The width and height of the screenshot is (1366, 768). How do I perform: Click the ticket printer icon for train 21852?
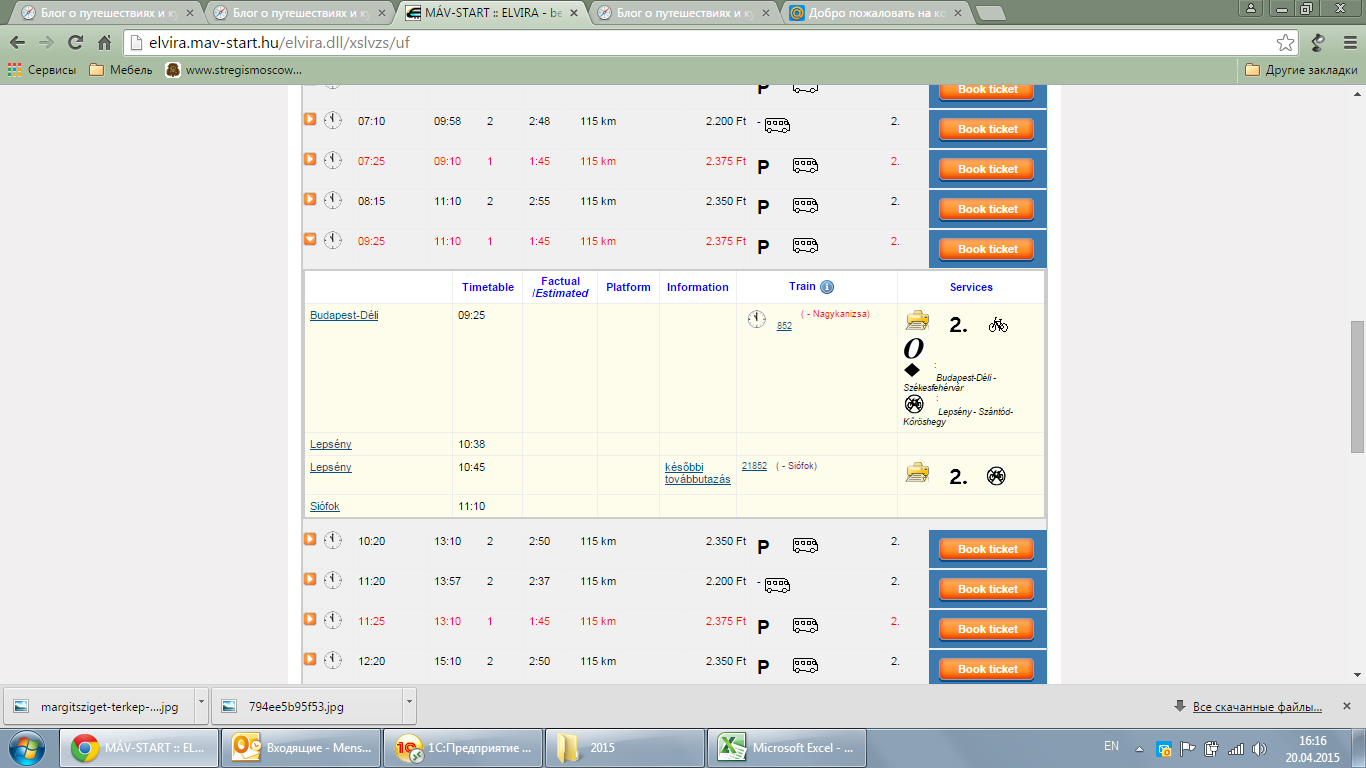pyautogui.click(x=917, y=473)
